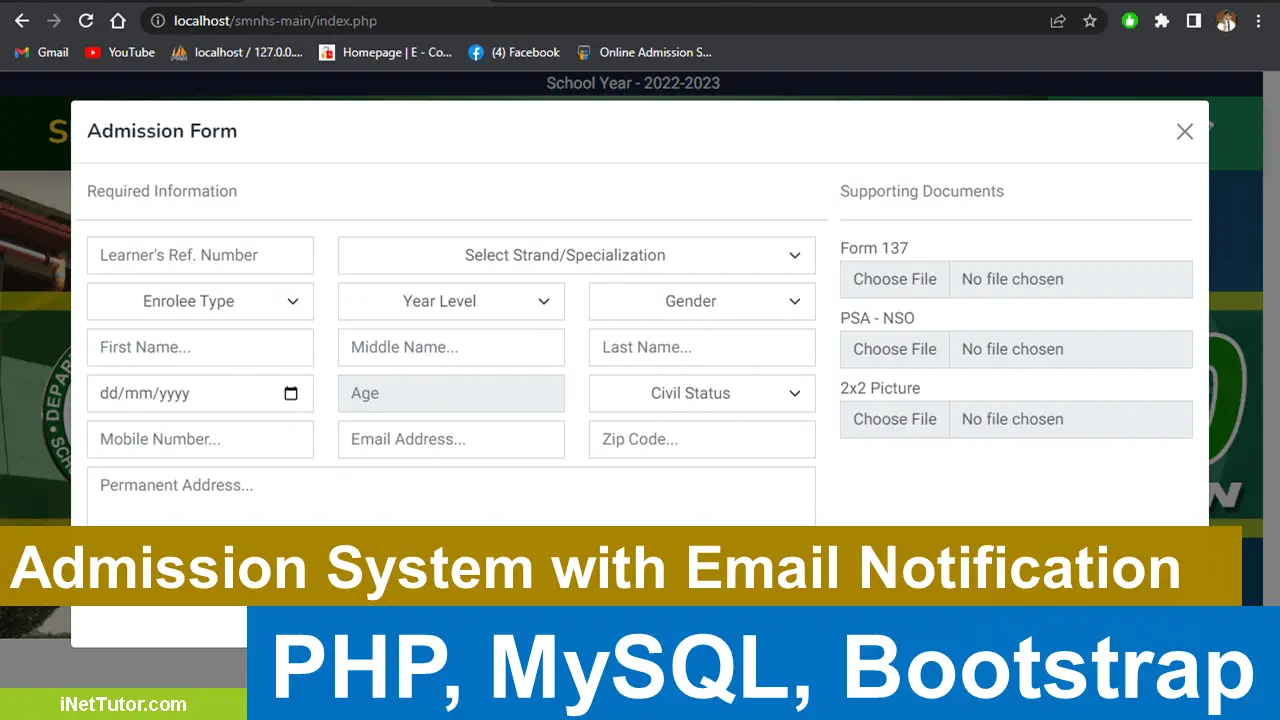Open the Gender selection dropdown
Viewport: 1280px width, 720px height.
tap(701, 301)
